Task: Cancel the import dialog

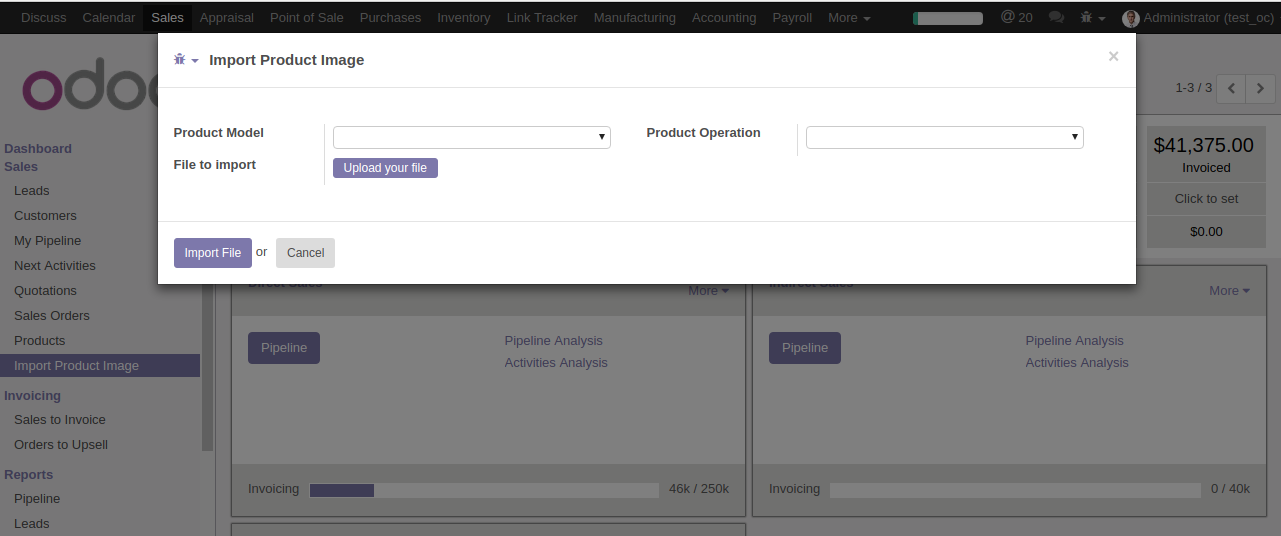Action: coord(305,253)
